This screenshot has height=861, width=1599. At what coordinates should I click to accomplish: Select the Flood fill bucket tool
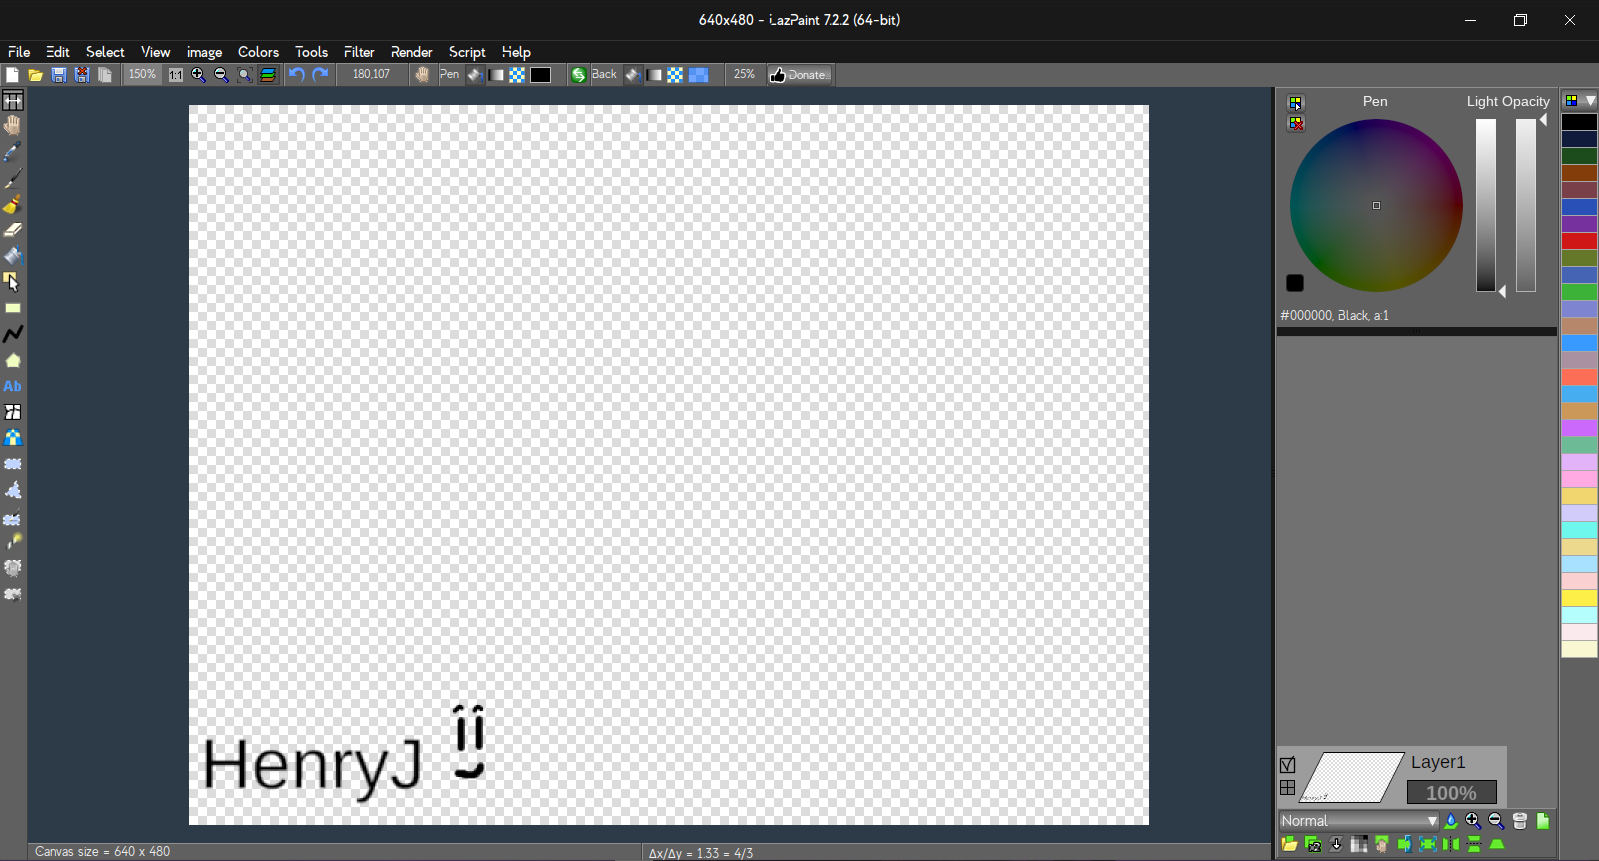[x=13, y=256]
